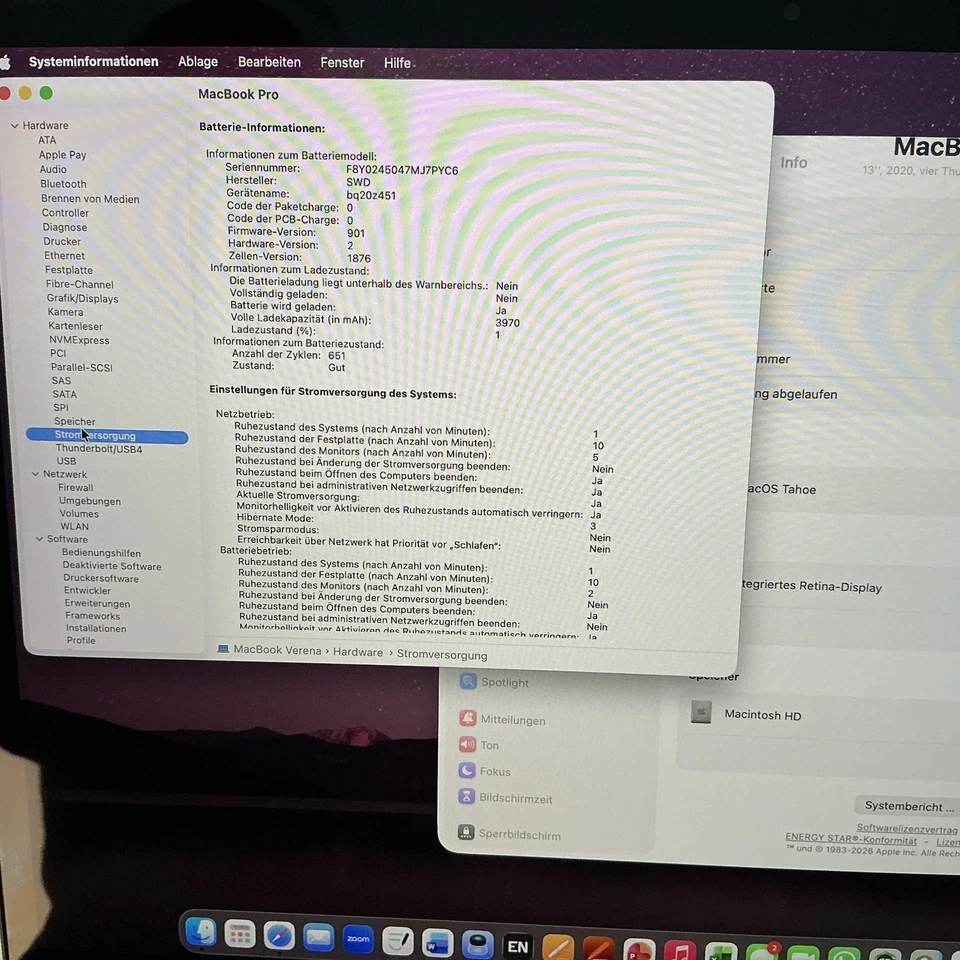Screen dimensions: 960x960
Task: Open the Apple menu
Action: [5, 62]
